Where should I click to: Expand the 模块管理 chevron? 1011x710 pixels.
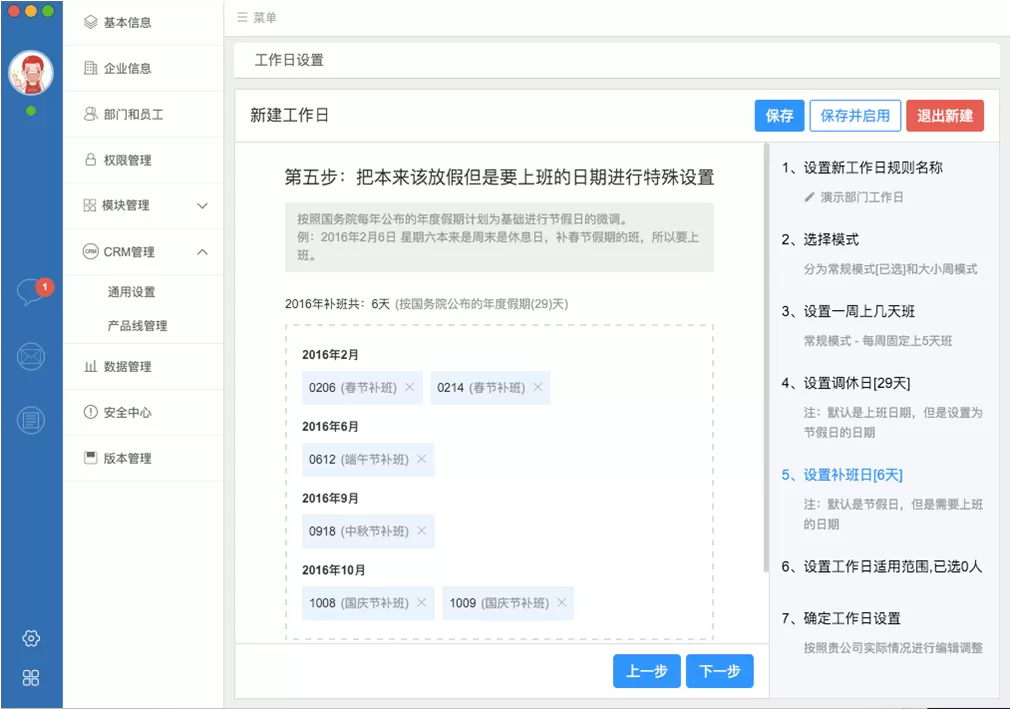(202, 206)
